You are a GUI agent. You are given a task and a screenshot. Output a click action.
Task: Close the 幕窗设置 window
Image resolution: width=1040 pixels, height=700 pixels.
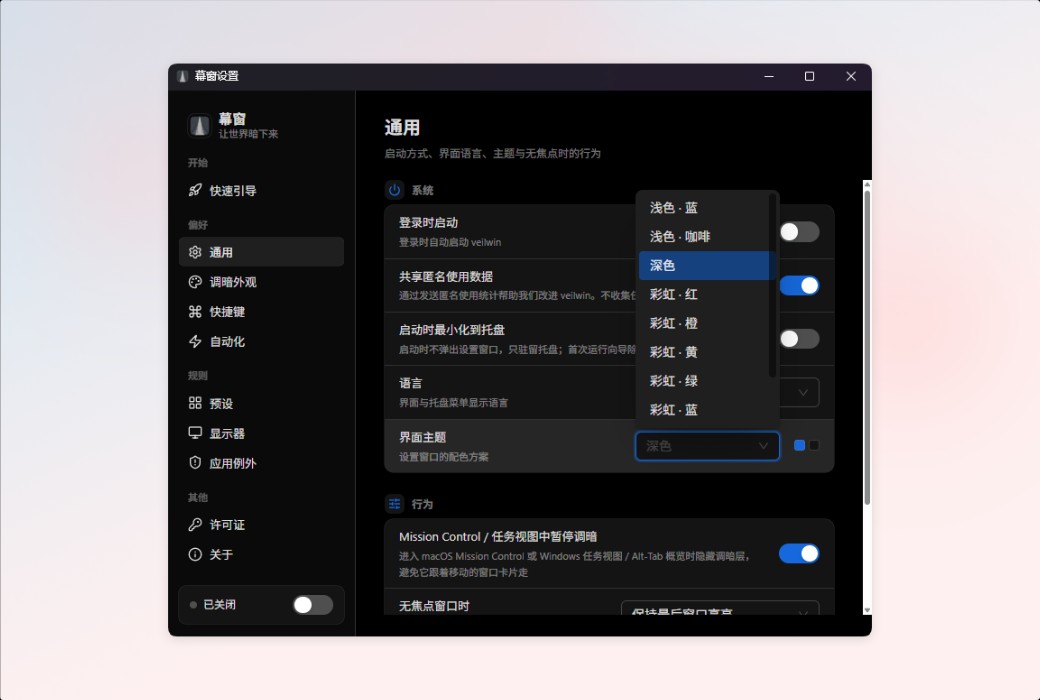[851, 76]
